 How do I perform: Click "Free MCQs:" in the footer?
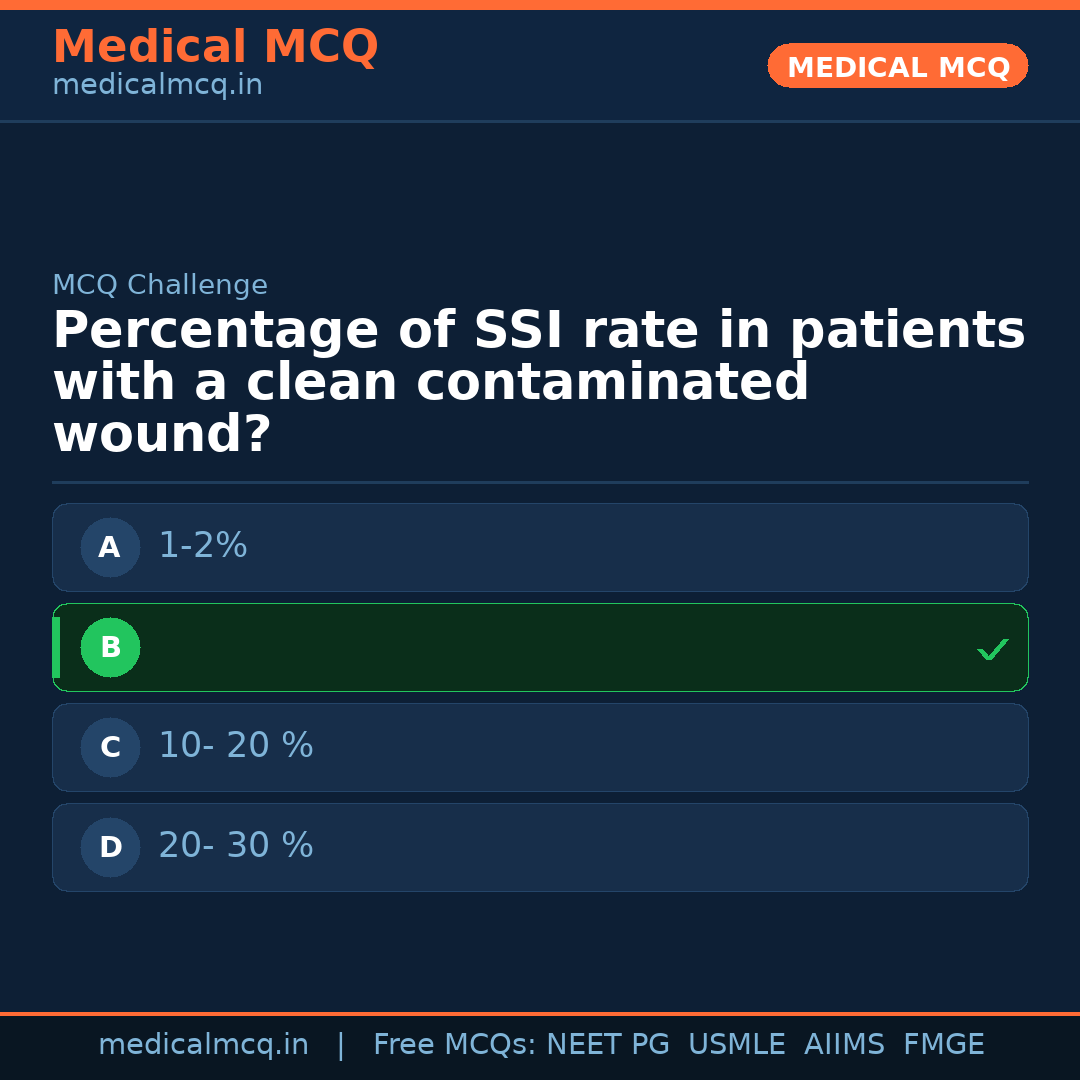click(454, 1045)
